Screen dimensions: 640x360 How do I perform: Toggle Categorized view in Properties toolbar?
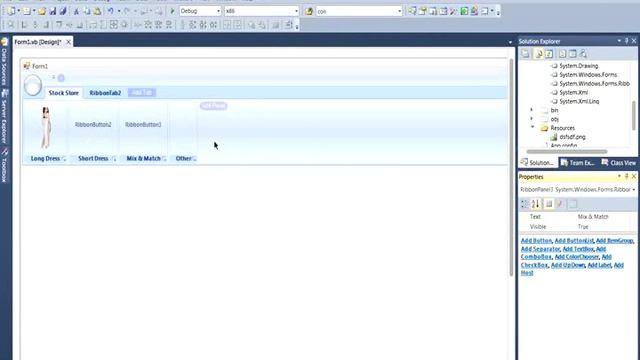[525, 204]
